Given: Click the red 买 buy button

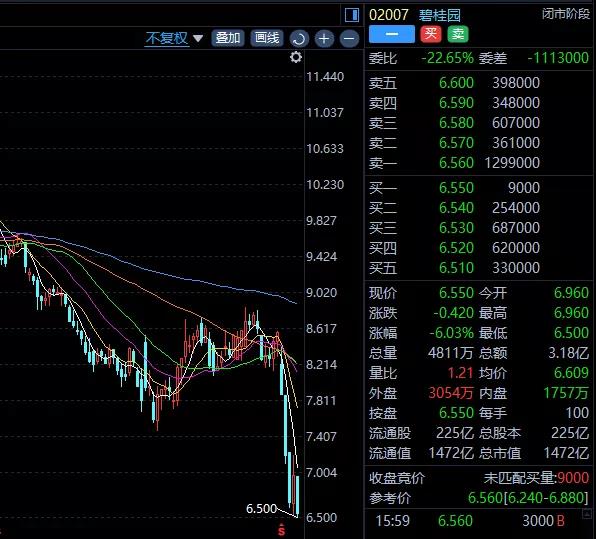Looking at the screenshot, I should [x=431, y=34].
